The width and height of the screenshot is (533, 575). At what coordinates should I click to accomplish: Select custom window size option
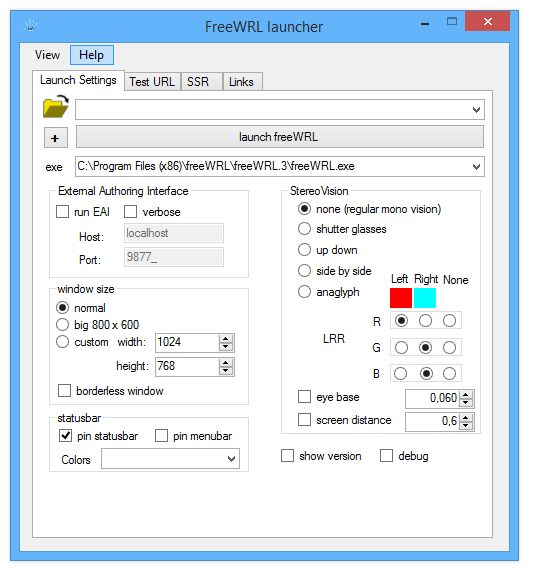click(x=62, y=342)
